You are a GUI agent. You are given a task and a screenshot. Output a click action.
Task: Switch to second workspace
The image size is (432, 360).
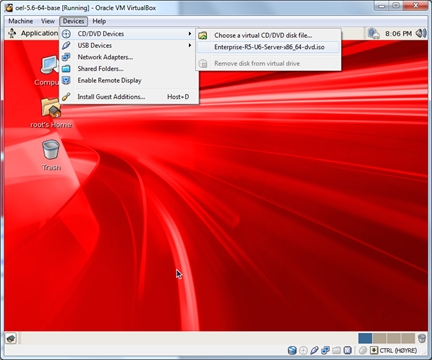[379, 338]
